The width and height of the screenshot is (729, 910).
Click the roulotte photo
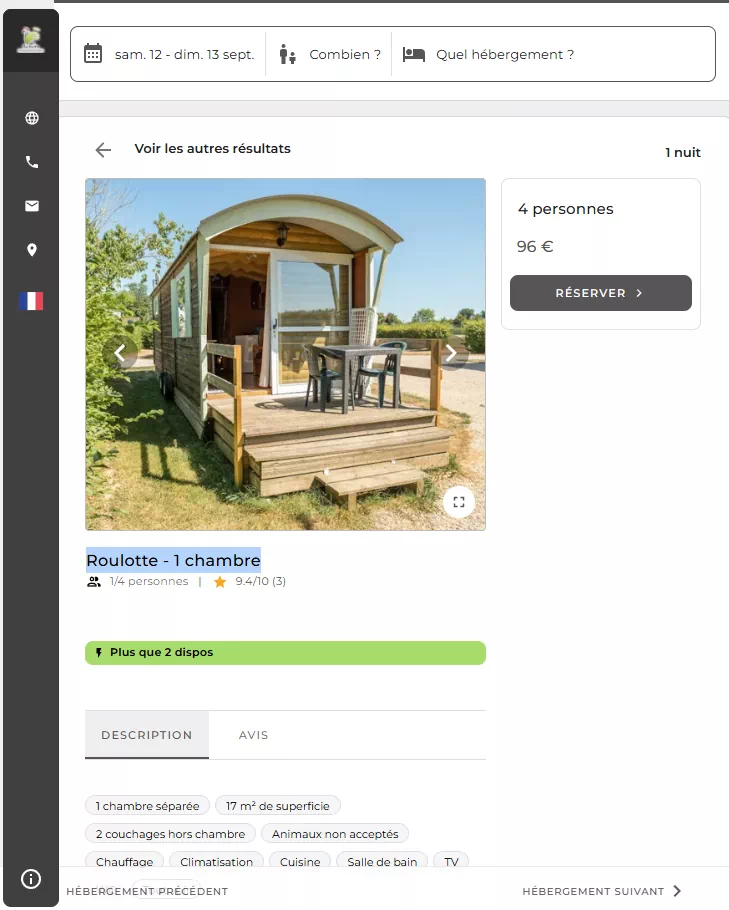(x=286, y=354)
